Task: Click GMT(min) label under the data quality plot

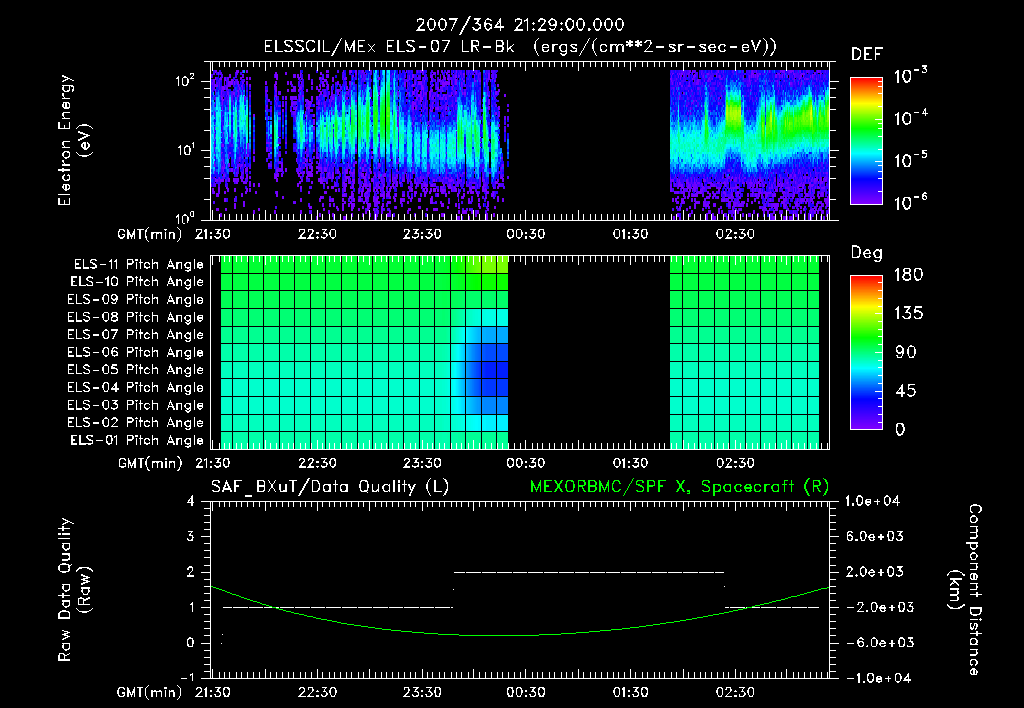Action: 150,692
